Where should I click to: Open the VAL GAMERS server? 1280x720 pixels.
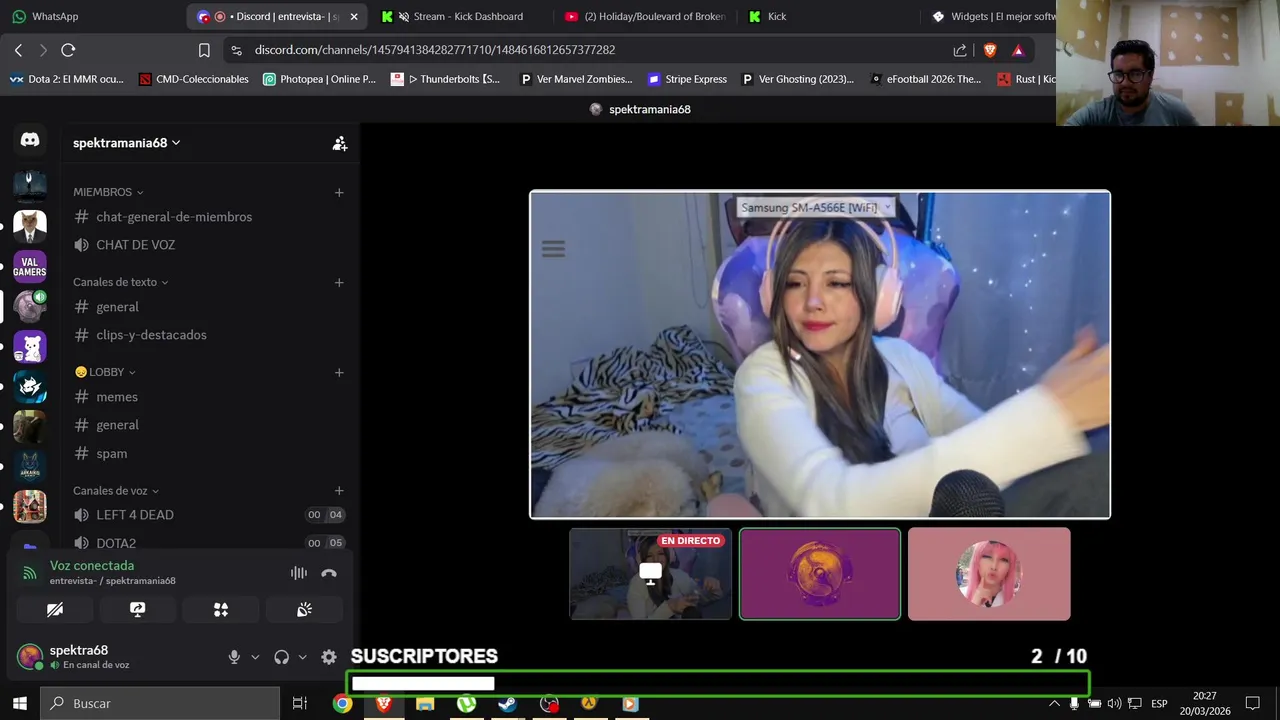30,267
